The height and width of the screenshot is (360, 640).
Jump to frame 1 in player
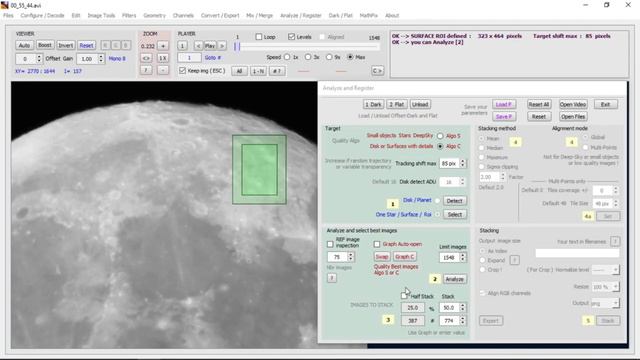click(x=182, y=46)
